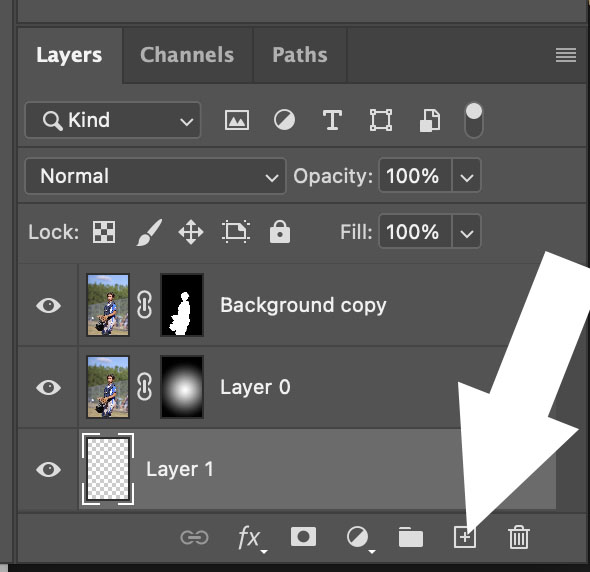Filter for pixel layers icon
590x572 pixels.
(237, 120)
